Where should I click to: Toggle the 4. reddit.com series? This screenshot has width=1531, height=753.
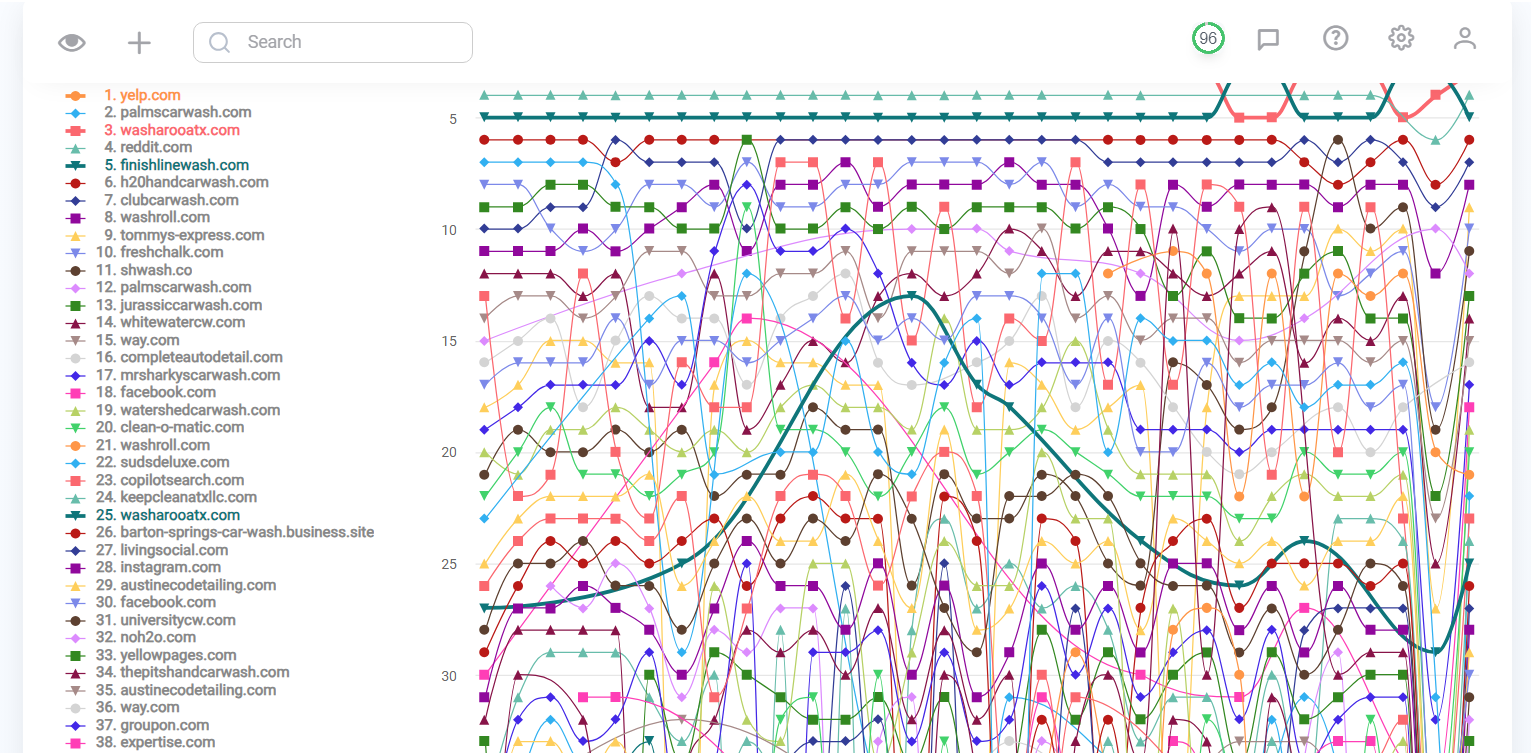click(x=129, y=147)
